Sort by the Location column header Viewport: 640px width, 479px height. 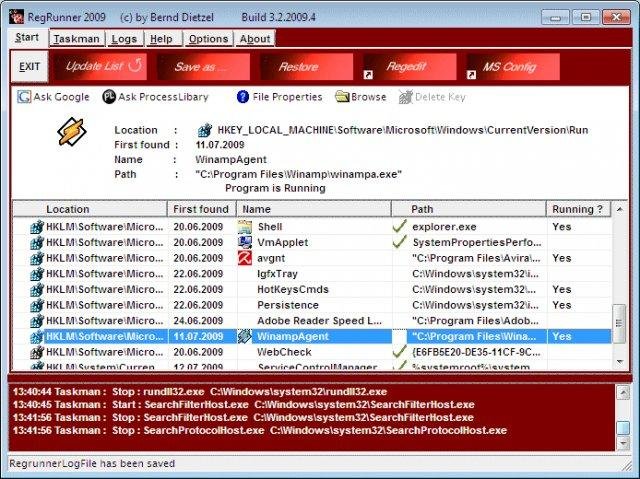coord(90,209)
